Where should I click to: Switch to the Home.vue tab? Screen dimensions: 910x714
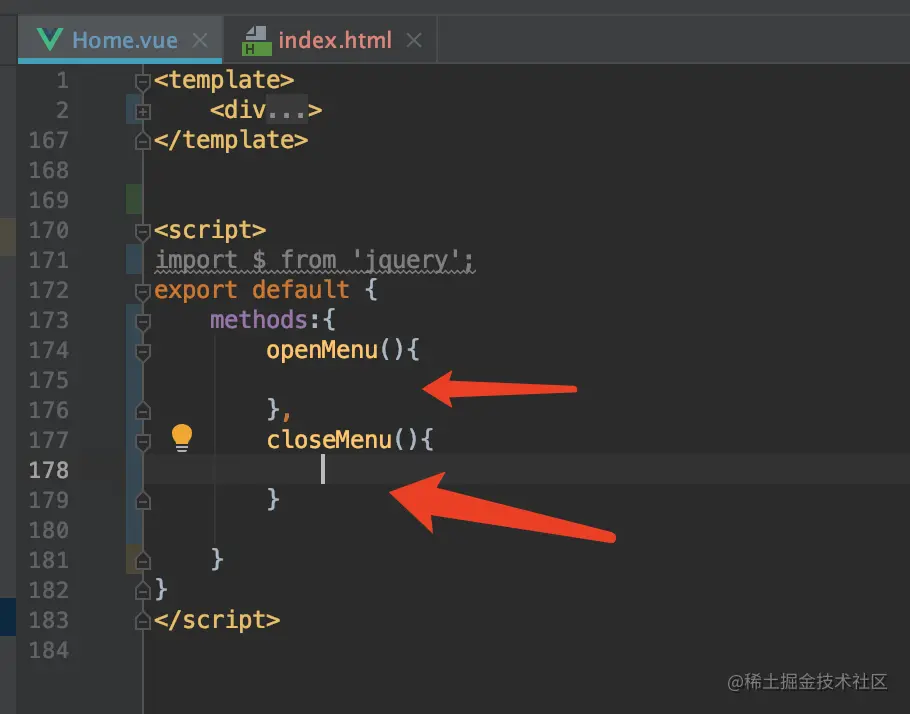pos(120,40)
